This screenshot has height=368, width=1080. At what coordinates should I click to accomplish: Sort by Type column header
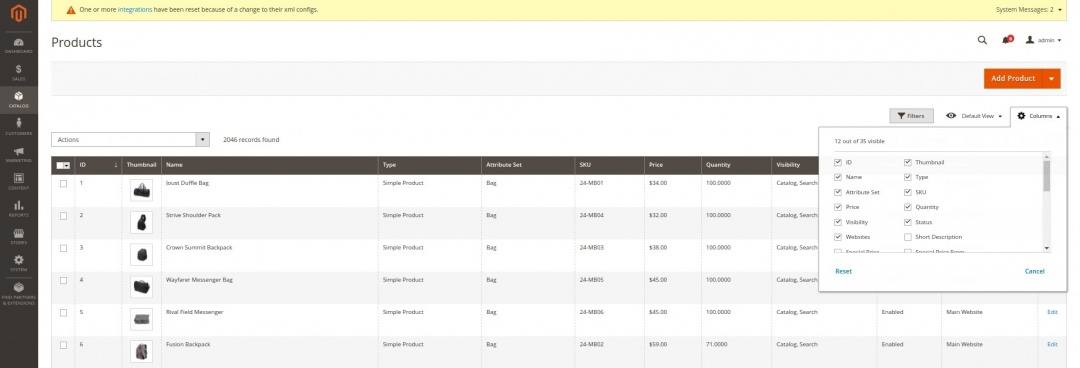coord(430,165)
